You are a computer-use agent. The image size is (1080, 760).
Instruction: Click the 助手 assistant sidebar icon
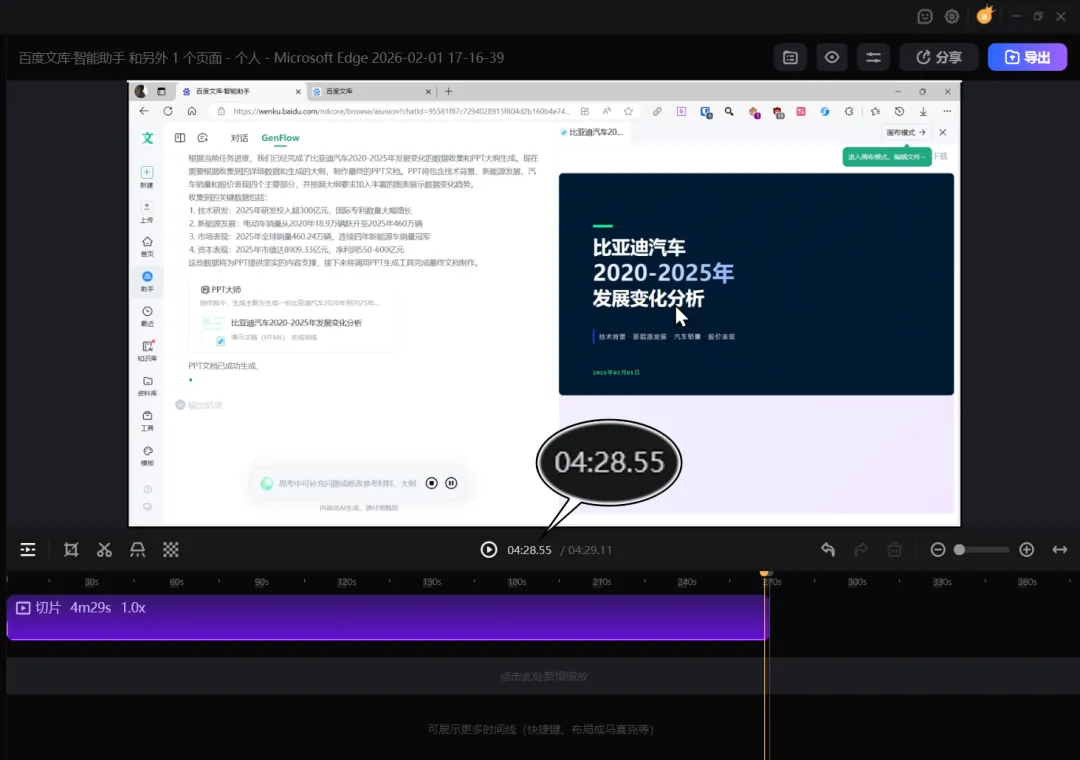[147, 281]
